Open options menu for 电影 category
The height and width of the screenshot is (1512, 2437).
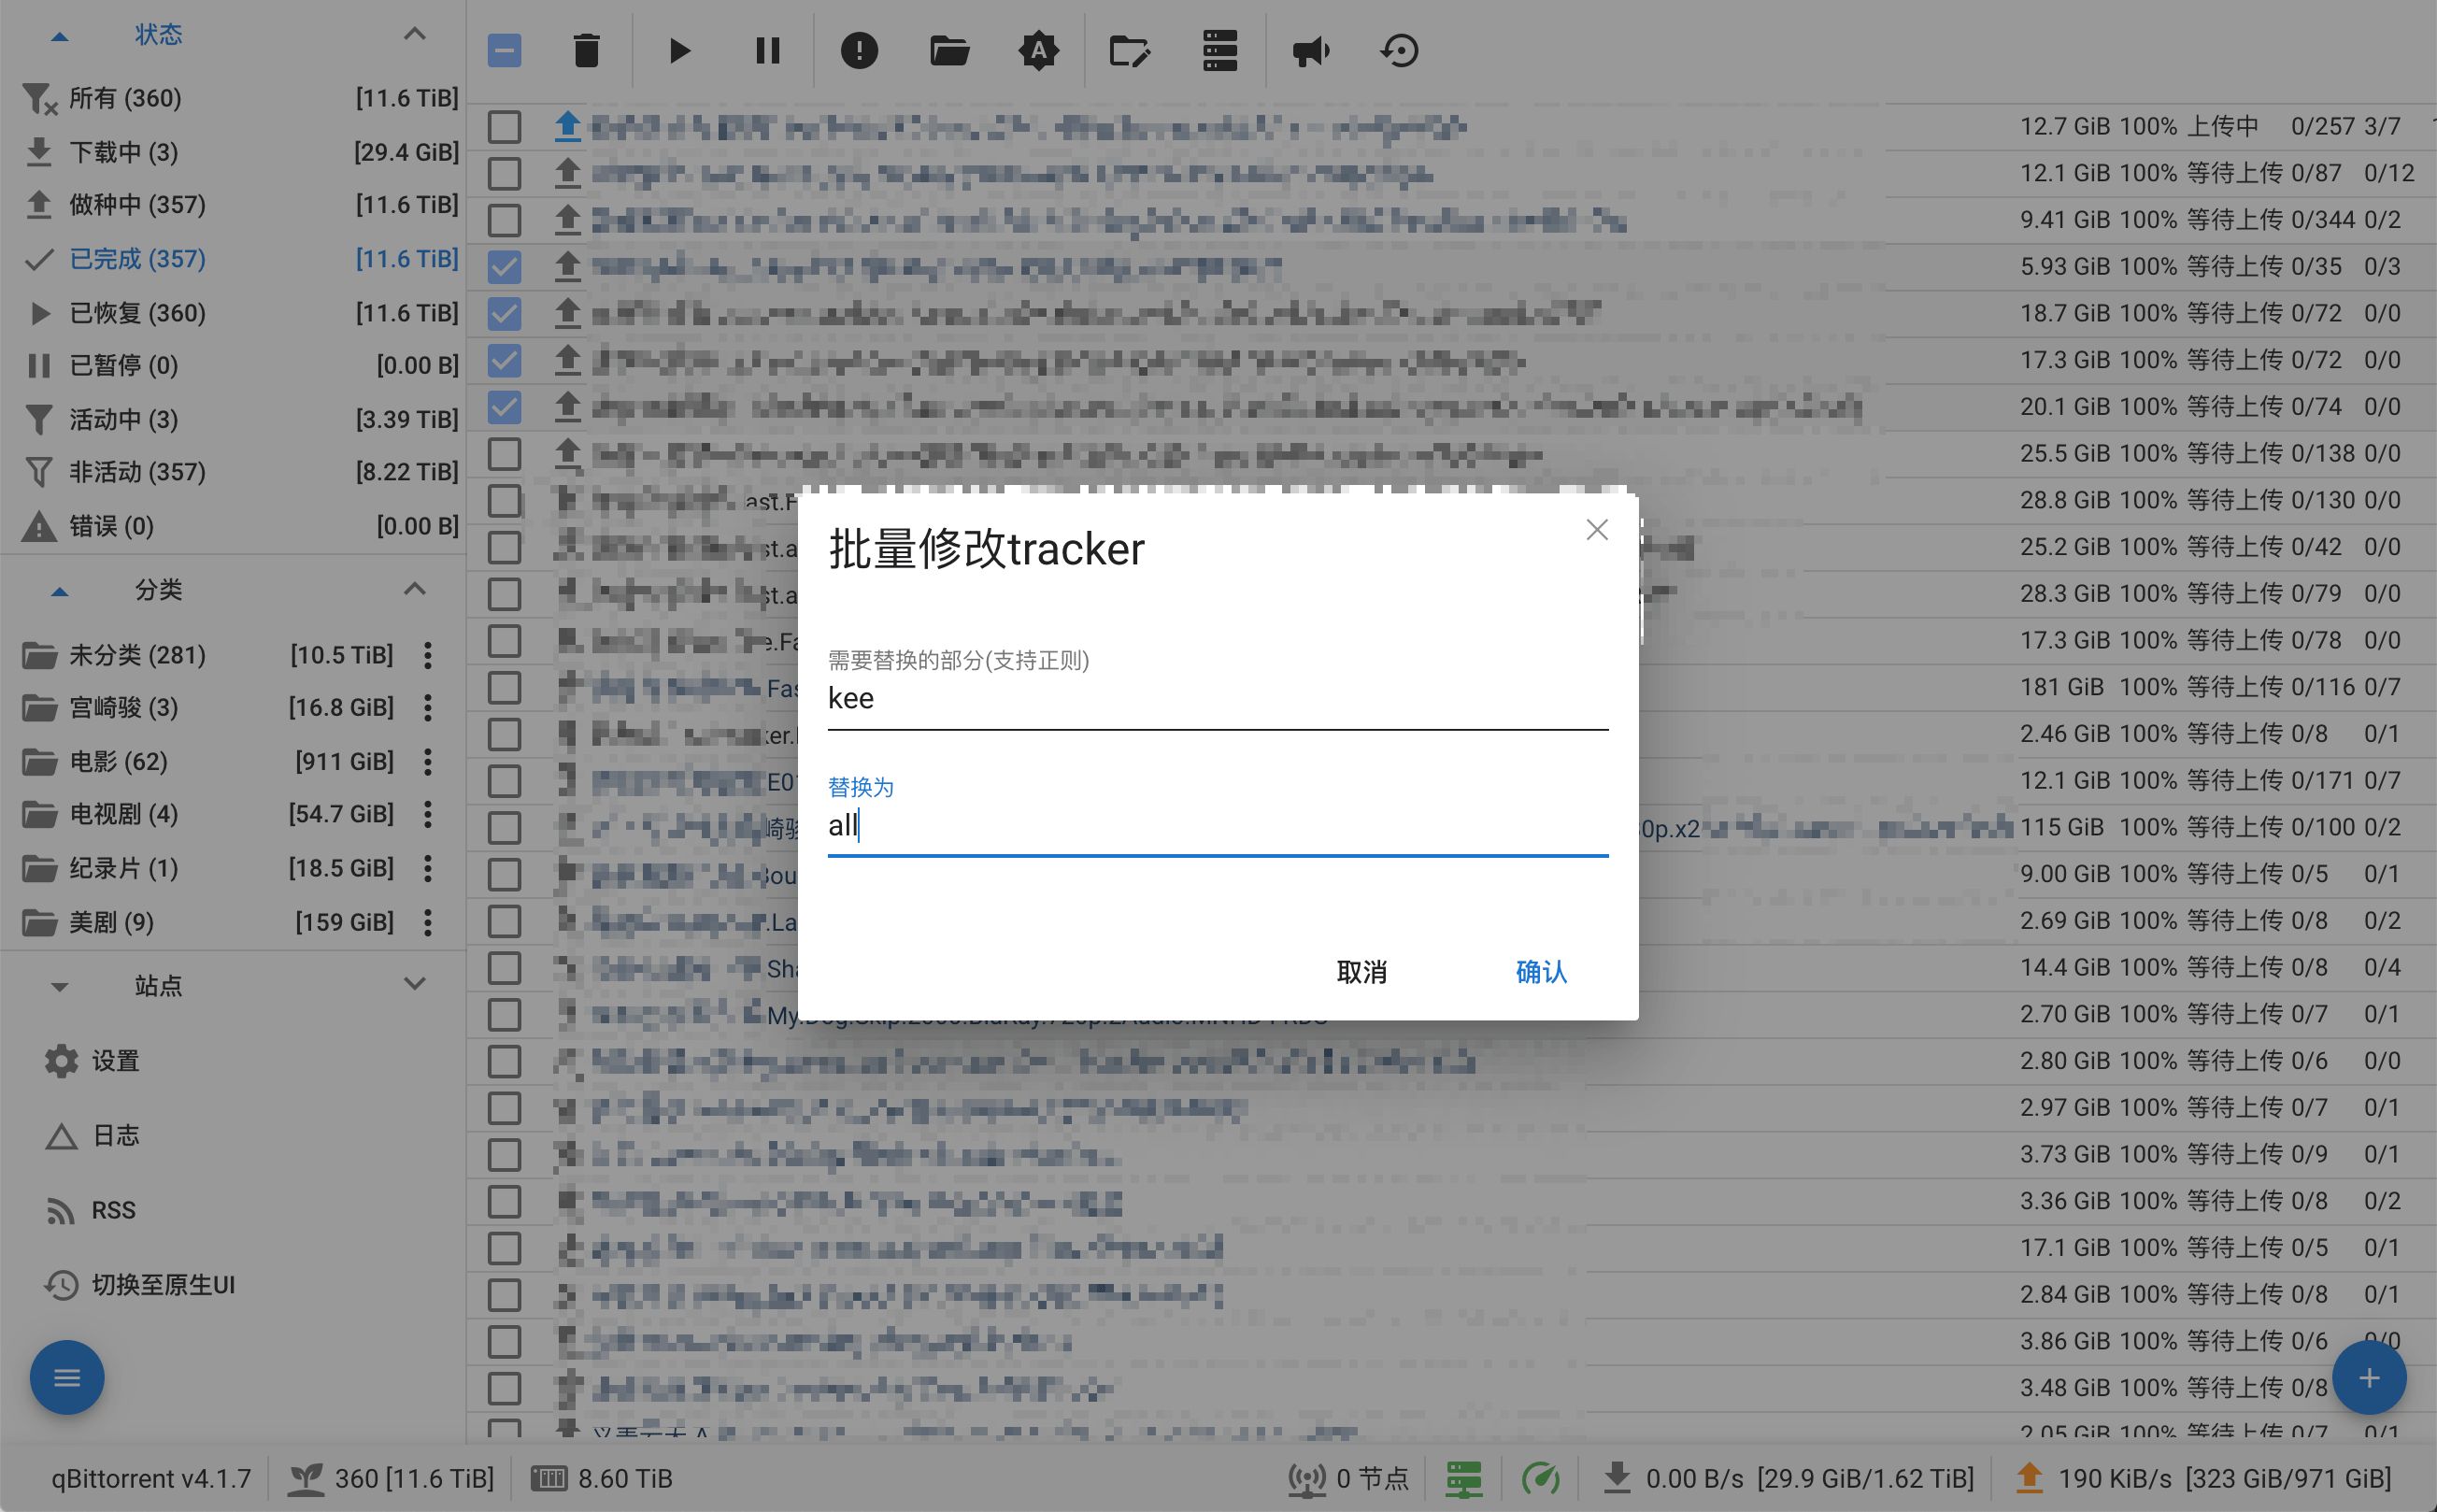[428, 762]
